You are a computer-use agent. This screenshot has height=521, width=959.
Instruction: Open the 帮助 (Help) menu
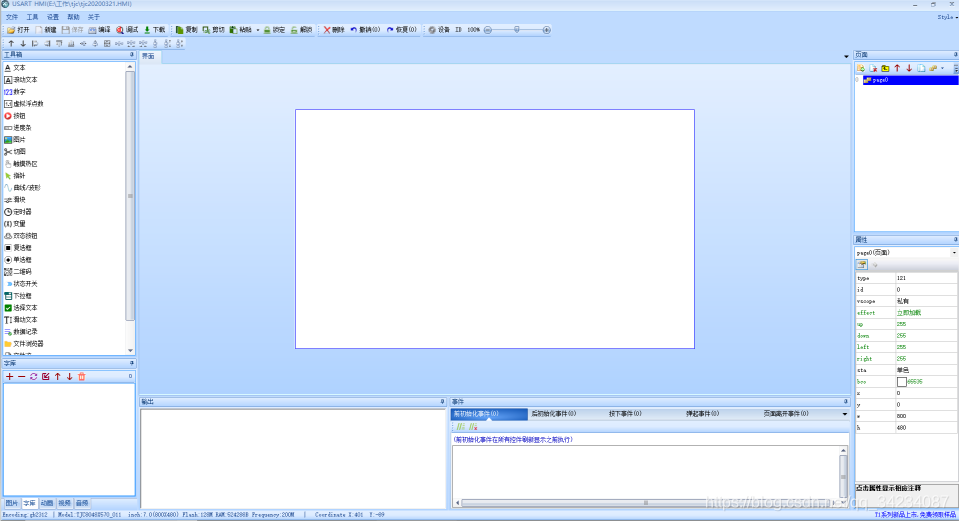pos(73,17)
